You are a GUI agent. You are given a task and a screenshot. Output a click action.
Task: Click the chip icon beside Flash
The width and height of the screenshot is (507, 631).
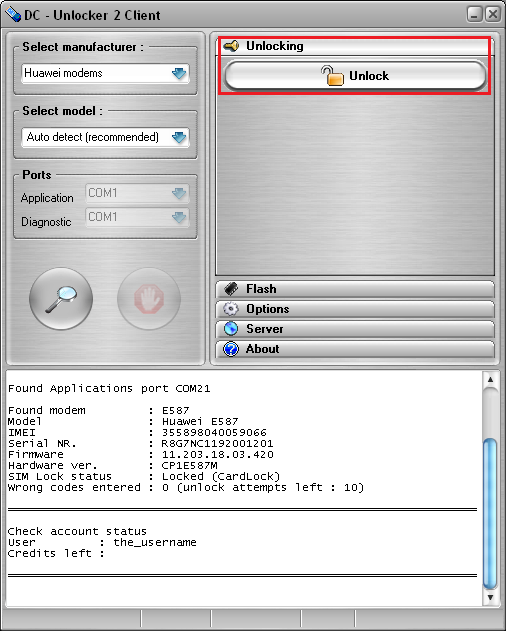(x=231, y=289)
